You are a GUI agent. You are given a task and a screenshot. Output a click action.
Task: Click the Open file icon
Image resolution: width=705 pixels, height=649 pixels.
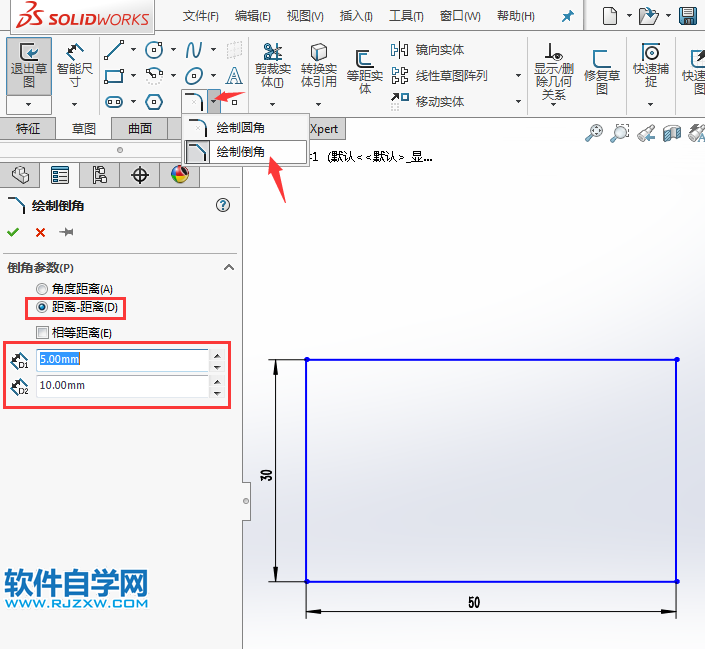tap(648, 16)
